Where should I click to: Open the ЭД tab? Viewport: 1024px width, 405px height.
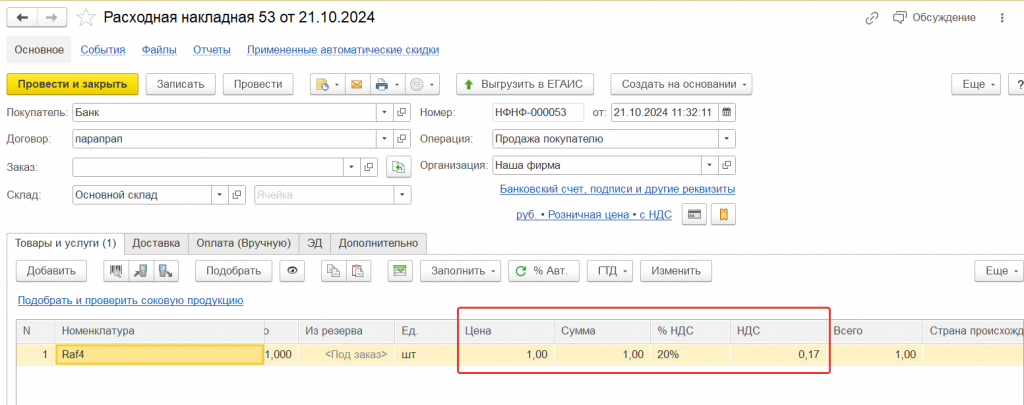[315, 243]
